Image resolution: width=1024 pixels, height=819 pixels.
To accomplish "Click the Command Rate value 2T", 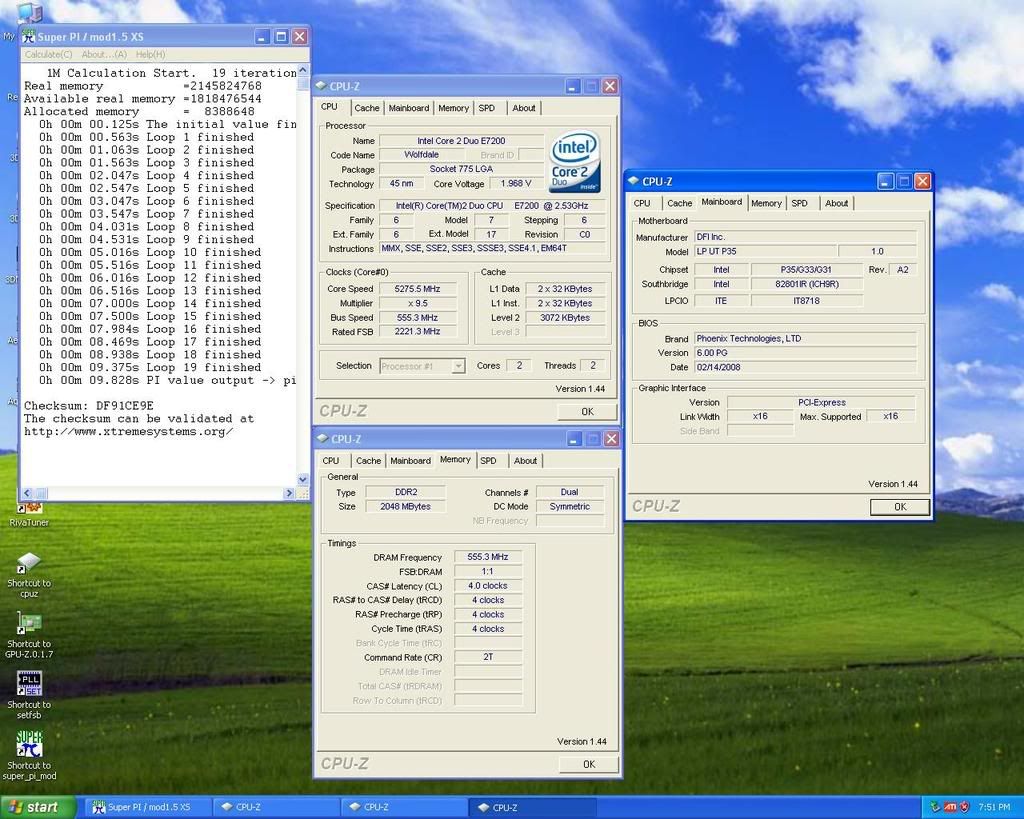I will coord(488,657).
